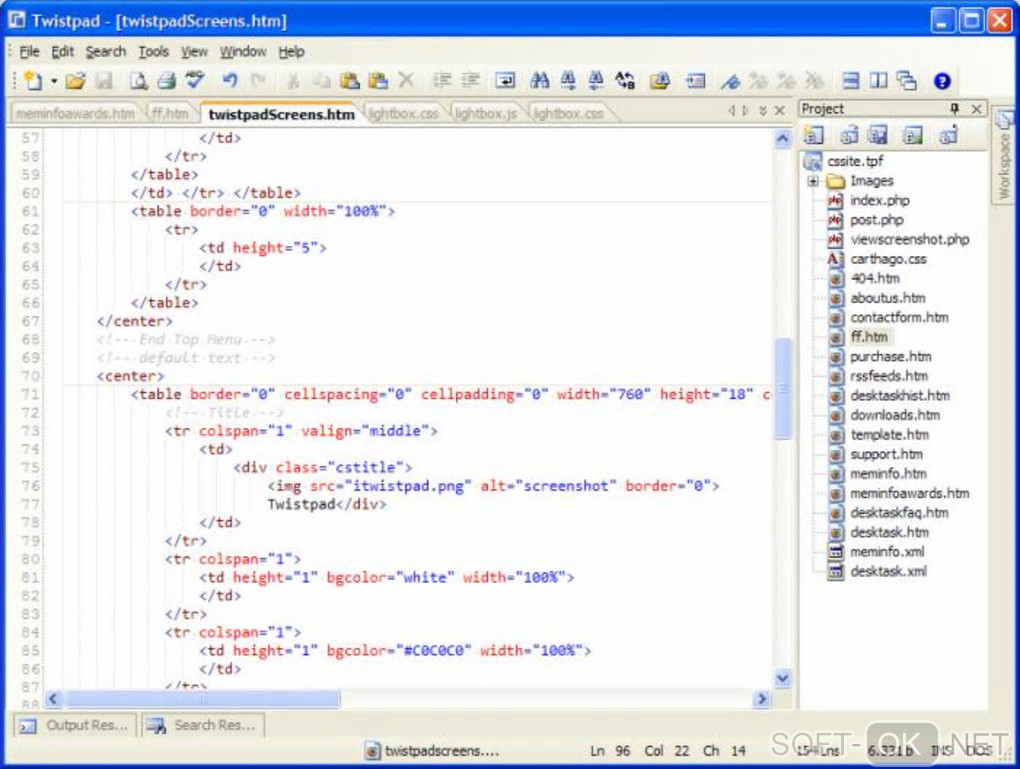Viewport: 1020px width, 769px height.
Task: Switch to the lightbox.css tab
Action: [403, 114]
